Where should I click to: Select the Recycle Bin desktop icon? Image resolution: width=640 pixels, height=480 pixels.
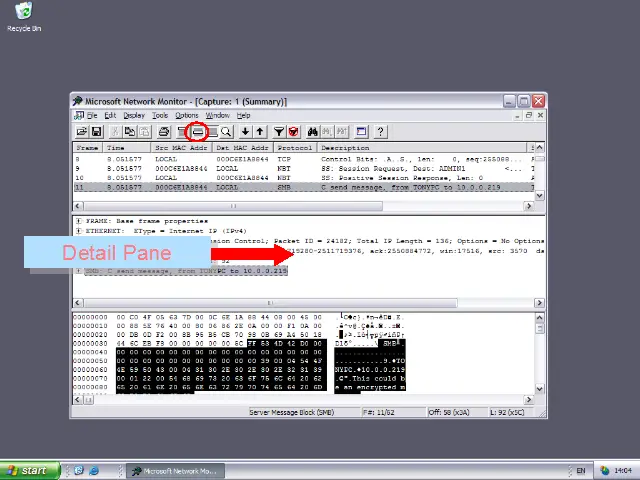pos(24,17)
